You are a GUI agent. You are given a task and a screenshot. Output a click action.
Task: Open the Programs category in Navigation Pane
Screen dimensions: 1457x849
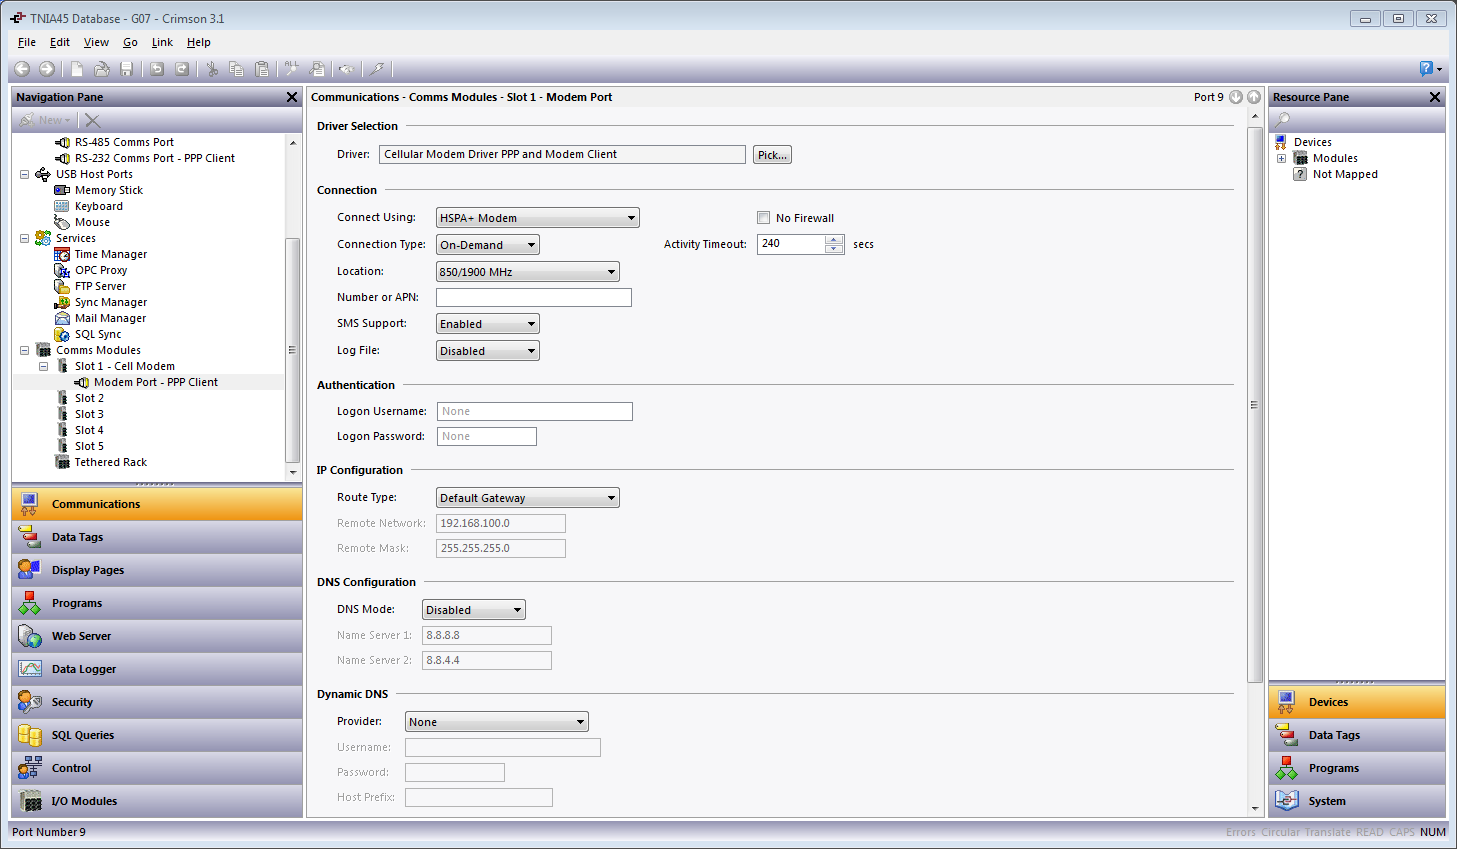157,603
